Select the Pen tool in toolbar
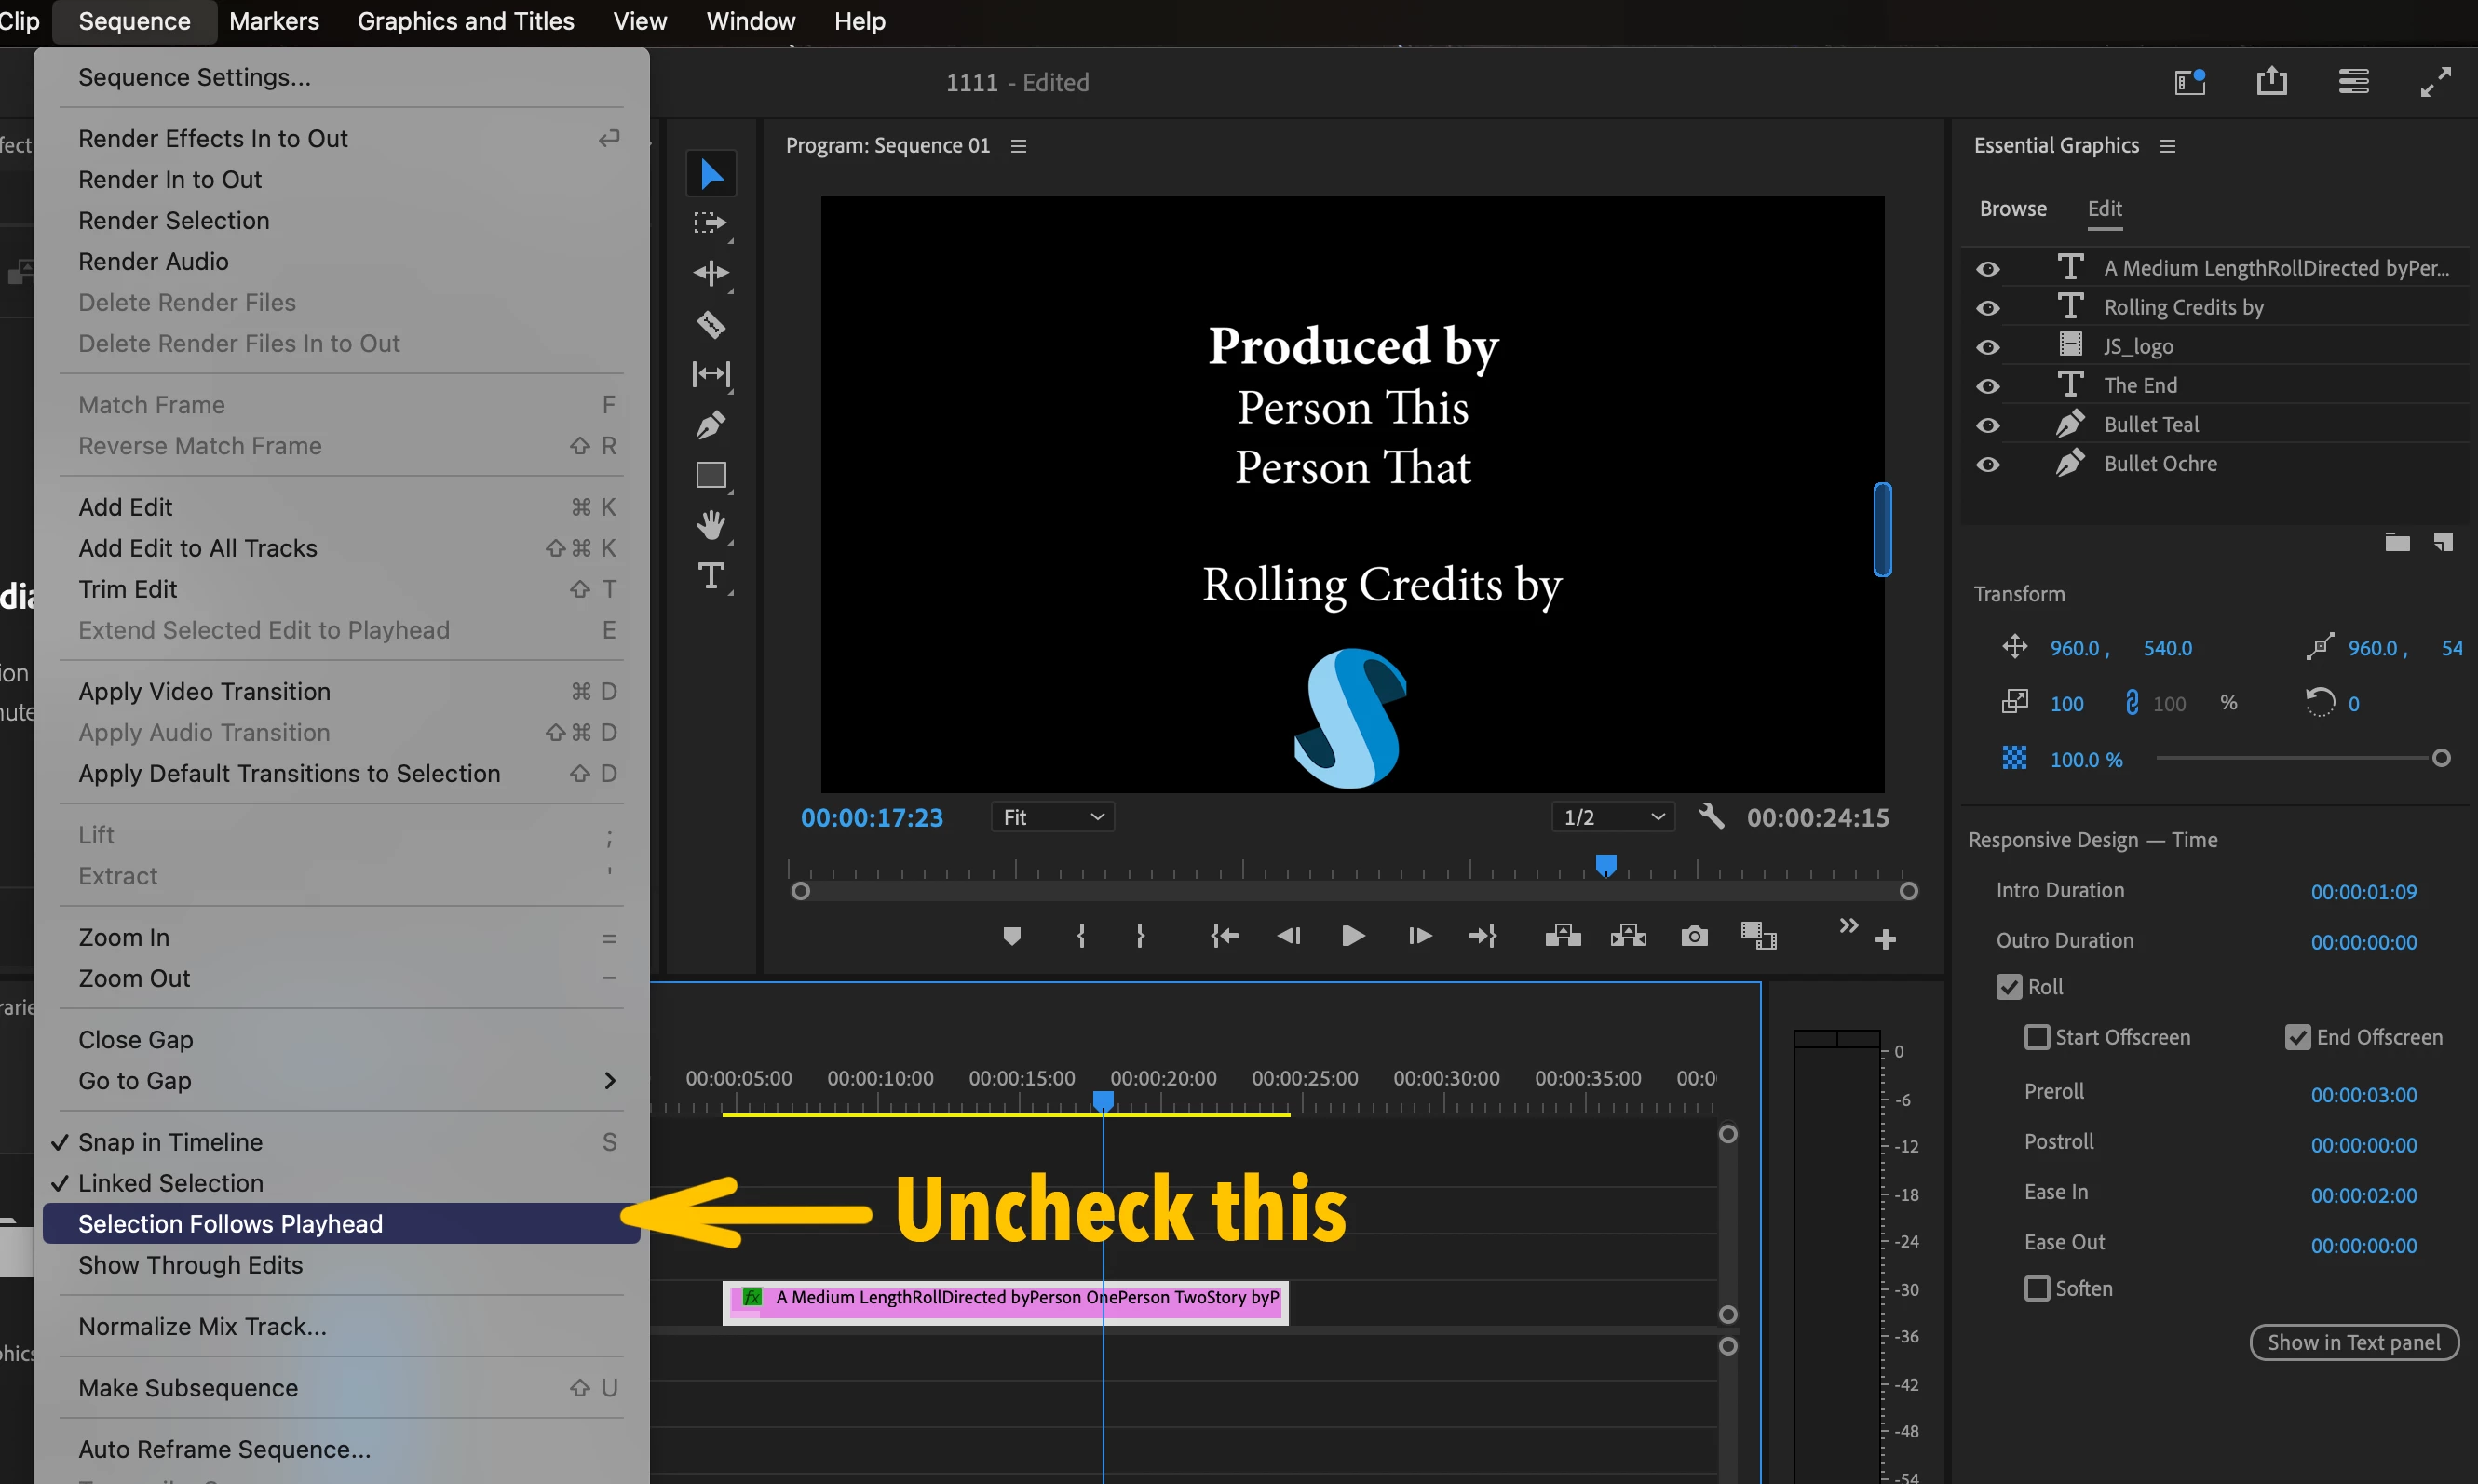 coord(711,425)
